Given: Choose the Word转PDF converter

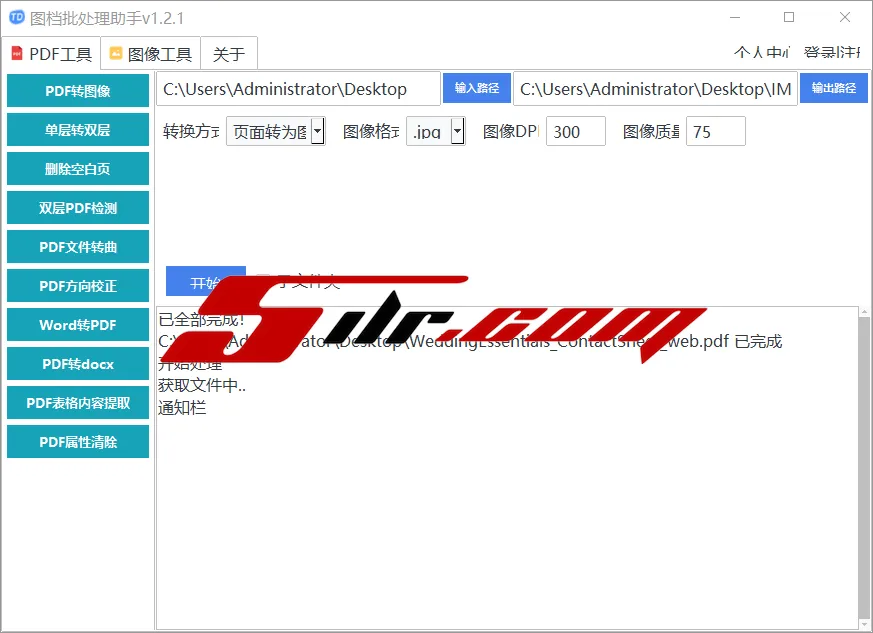Looking at the screenshot, I should click(x=78, y=325).
